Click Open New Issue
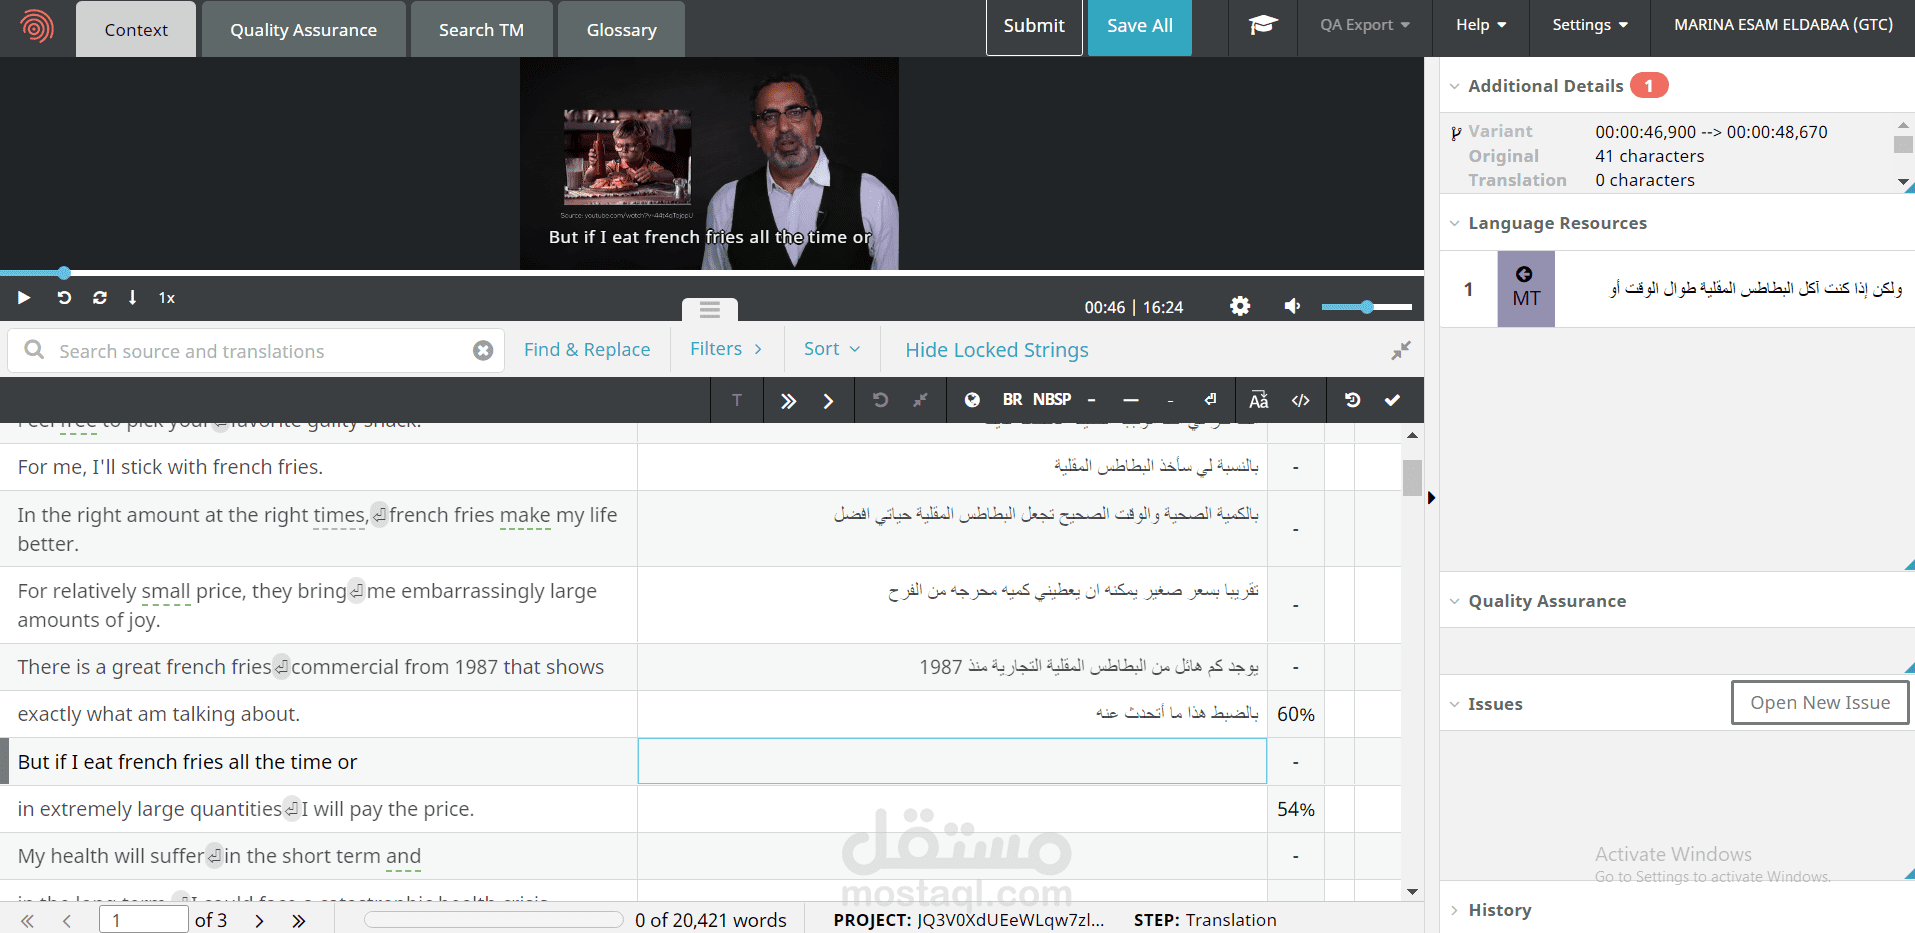This screenshot has width=1915, height=933. pos(1820,703)
